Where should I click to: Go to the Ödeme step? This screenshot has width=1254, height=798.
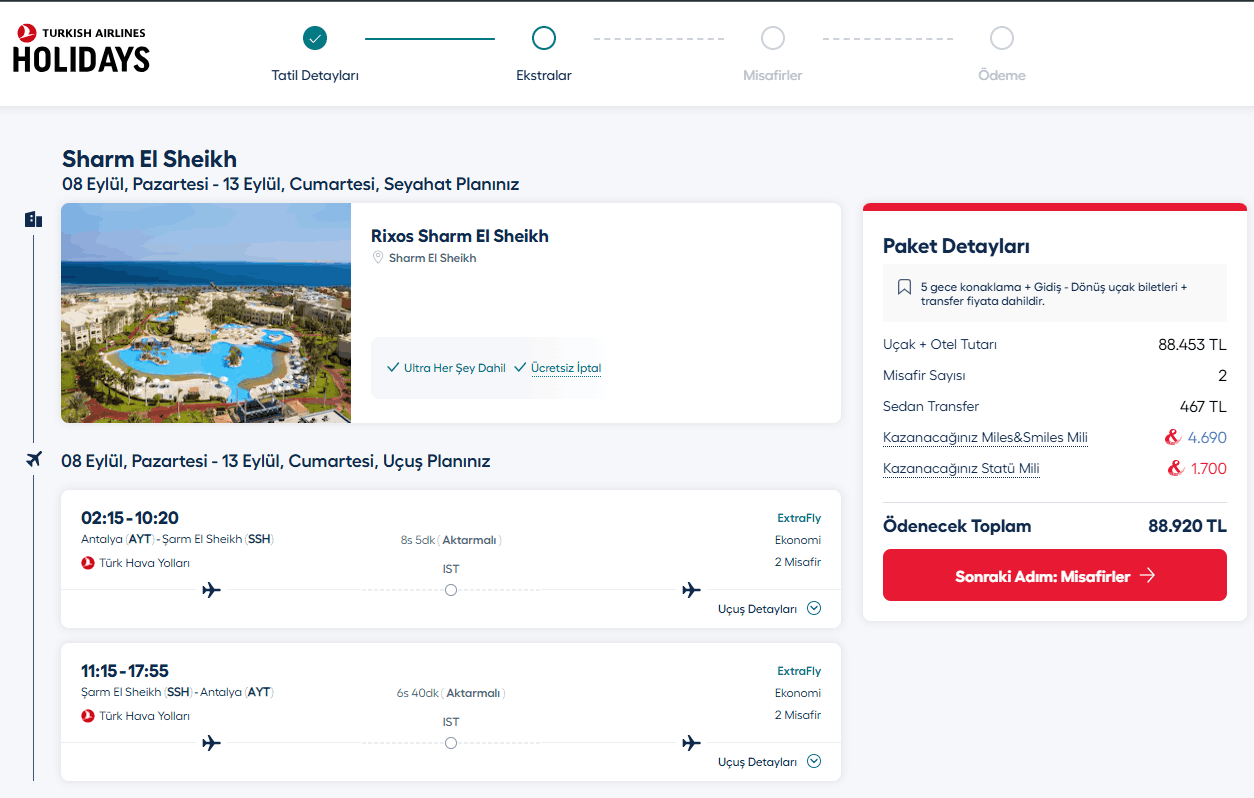(x=1001, y=39)
